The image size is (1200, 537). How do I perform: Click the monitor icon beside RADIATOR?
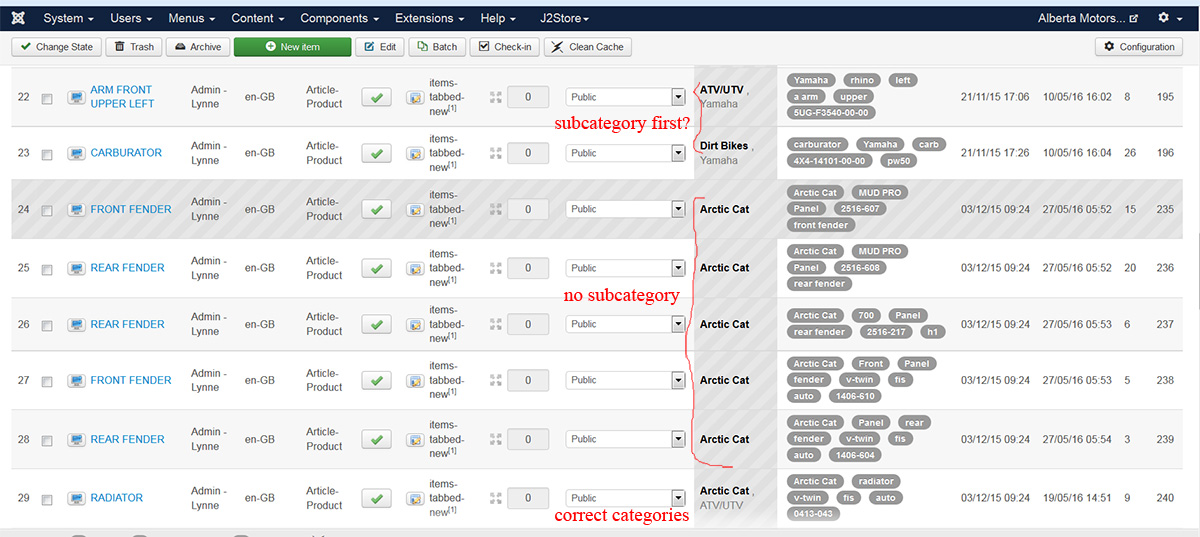(x=77, y=498)
